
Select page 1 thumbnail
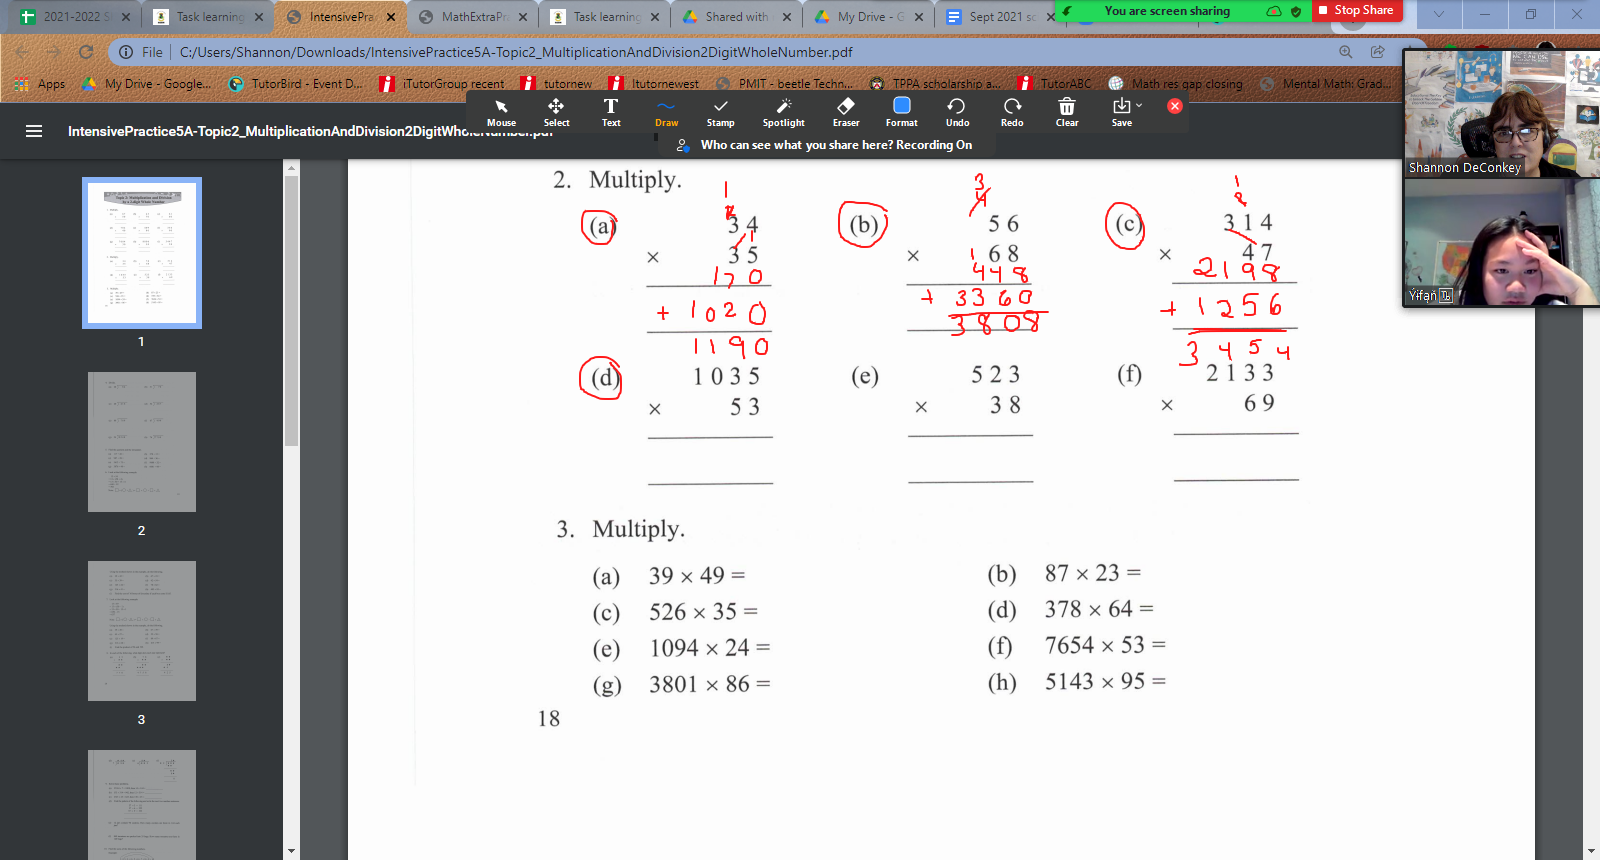(x=142, y=253)
